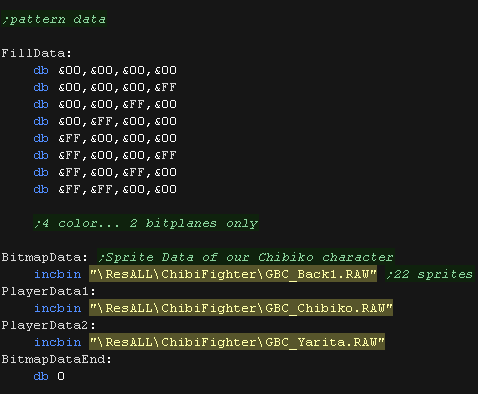The width and height of the screenshot is (478, 394).
Task: Click the 'Sprite Data of our Chibiko character' comment
Action: pos(246,257)
